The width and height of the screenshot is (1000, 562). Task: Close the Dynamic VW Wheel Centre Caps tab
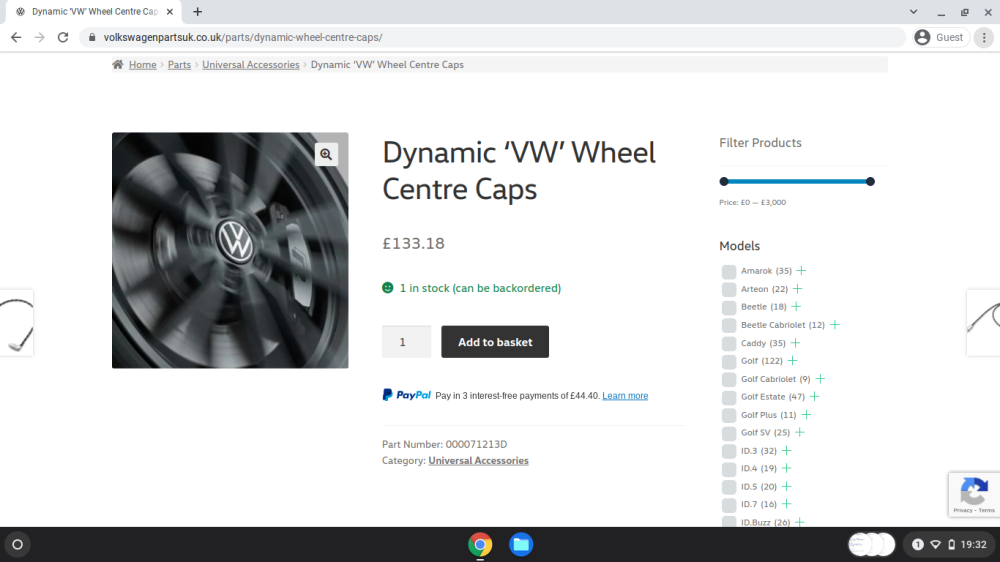pos(170,11)
